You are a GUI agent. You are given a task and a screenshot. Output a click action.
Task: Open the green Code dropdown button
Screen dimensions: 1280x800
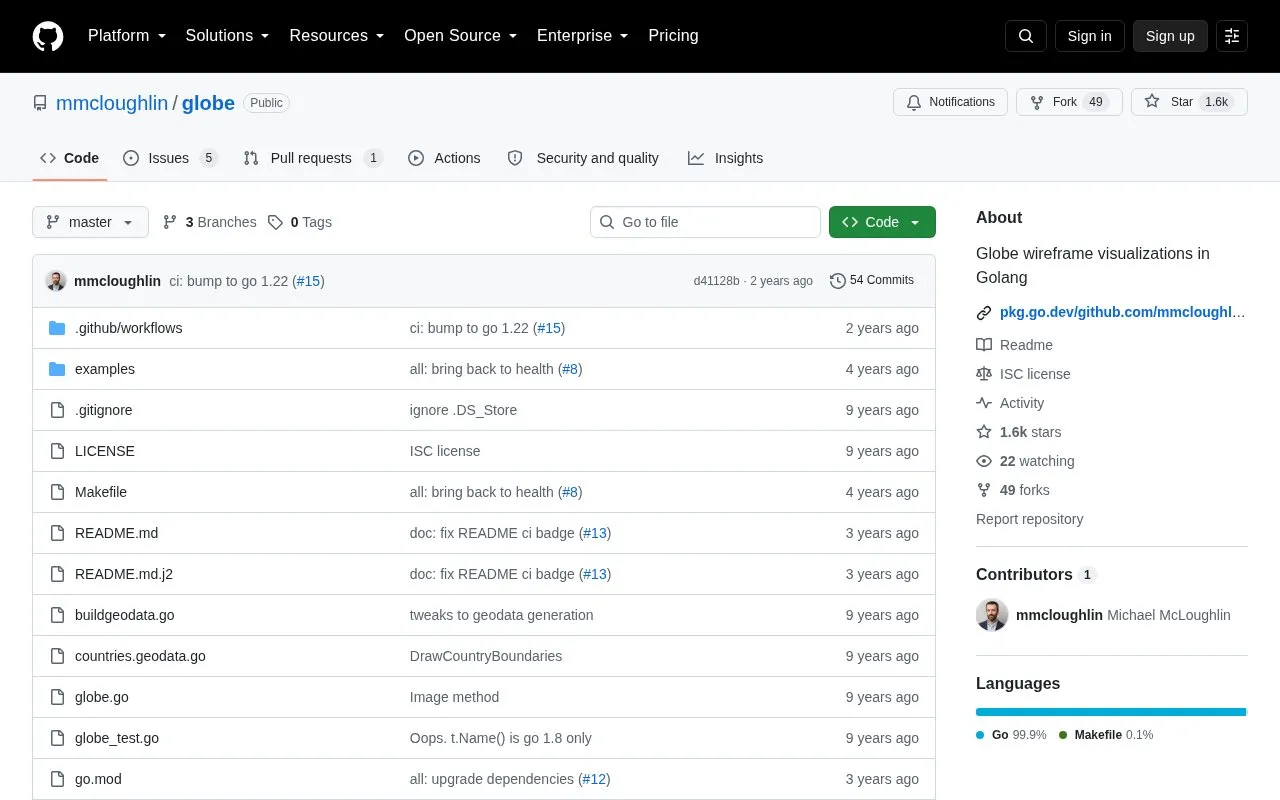pos(882,222)
